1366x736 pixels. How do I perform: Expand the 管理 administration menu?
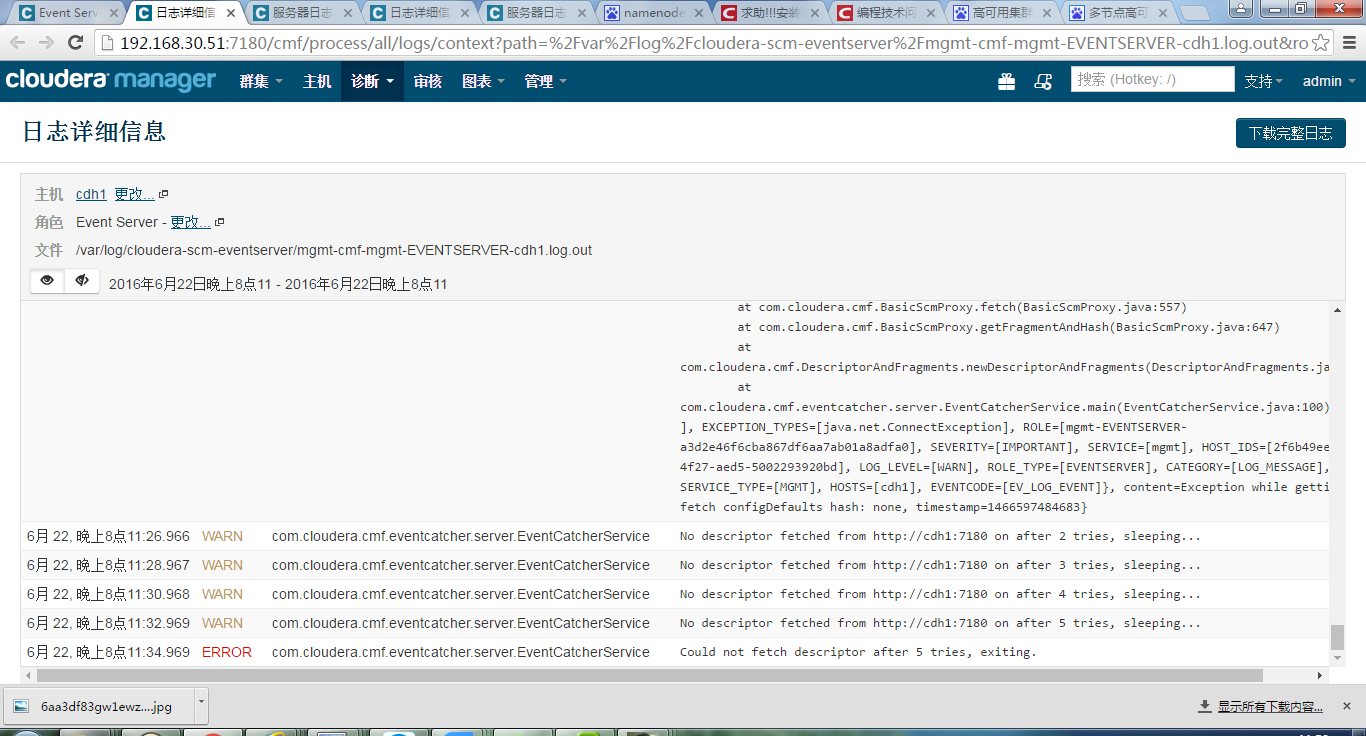point(545,81)
